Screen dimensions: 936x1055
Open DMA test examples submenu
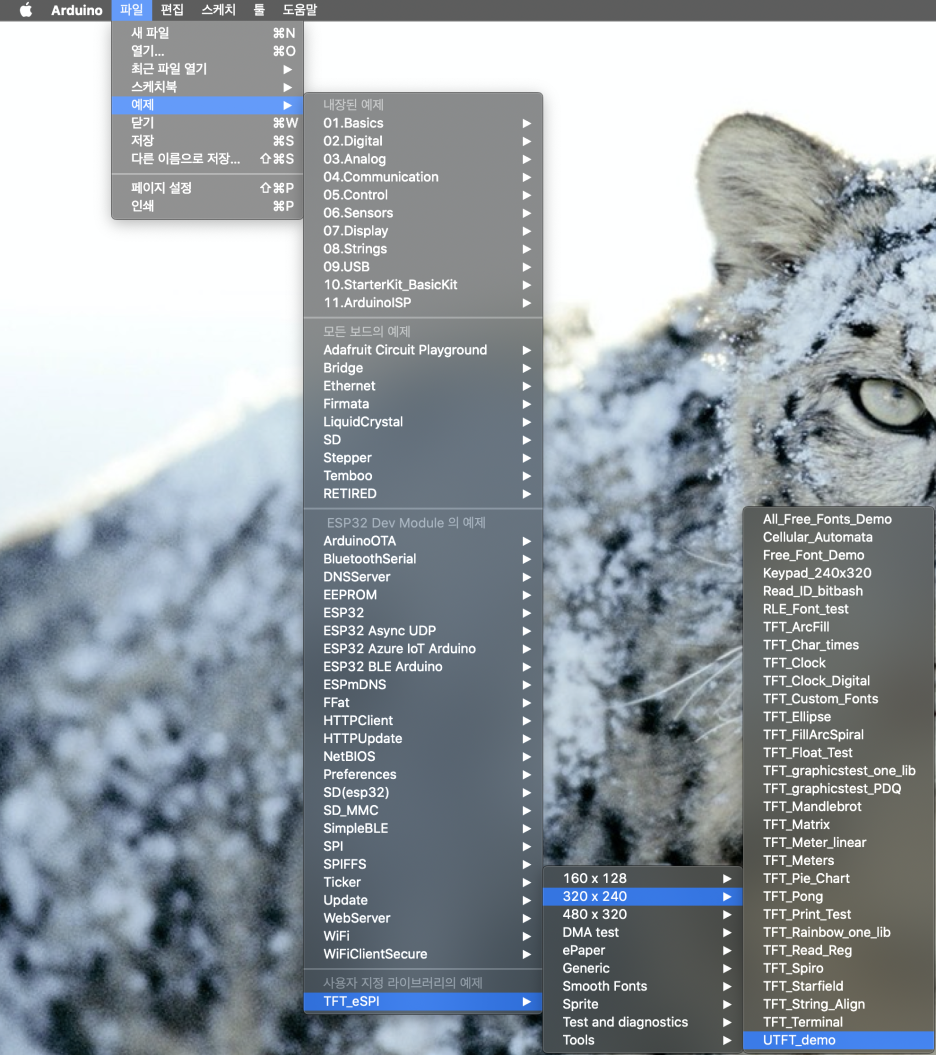[643, 933]
